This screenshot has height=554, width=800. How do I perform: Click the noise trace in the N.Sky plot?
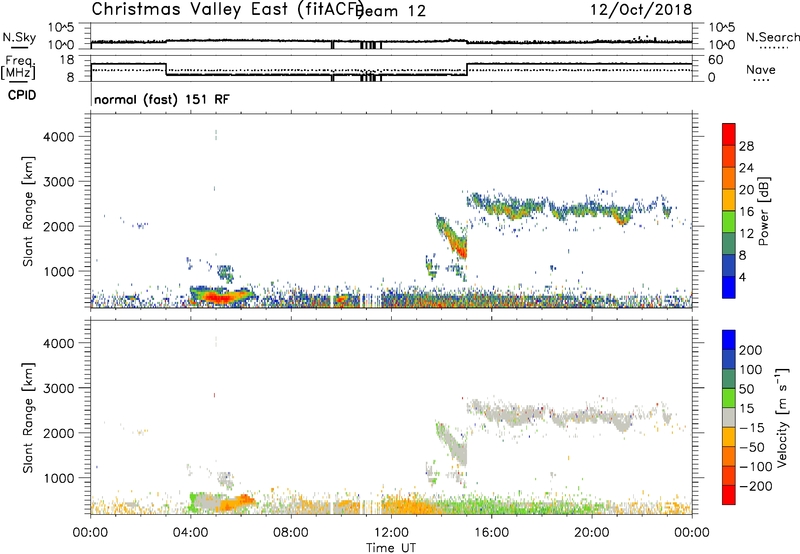[x=391, y=41]
